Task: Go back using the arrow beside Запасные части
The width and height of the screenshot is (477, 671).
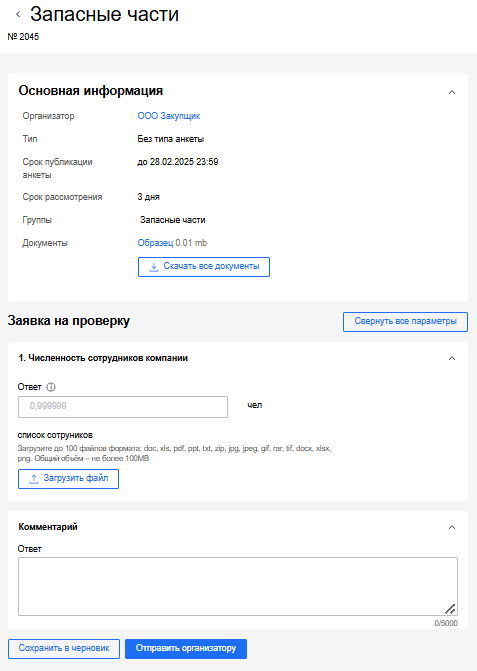Action: coord(18,15)
